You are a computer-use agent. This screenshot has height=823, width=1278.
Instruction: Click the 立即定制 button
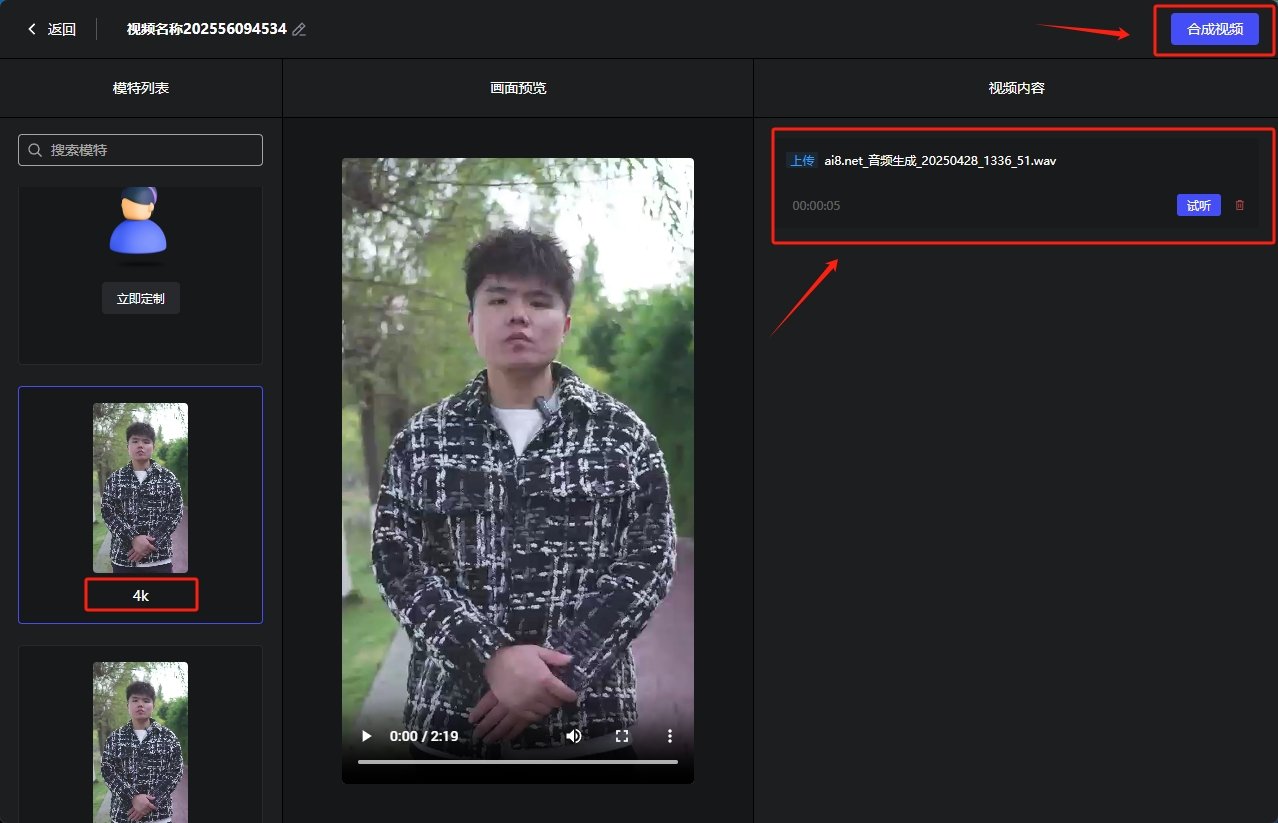tap(140, 297)
